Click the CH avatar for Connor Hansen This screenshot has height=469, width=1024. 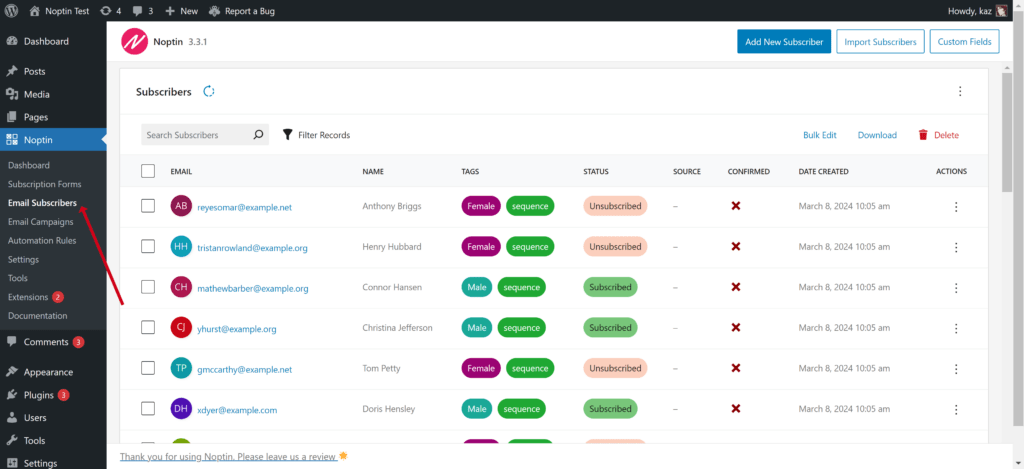[181, 287]
